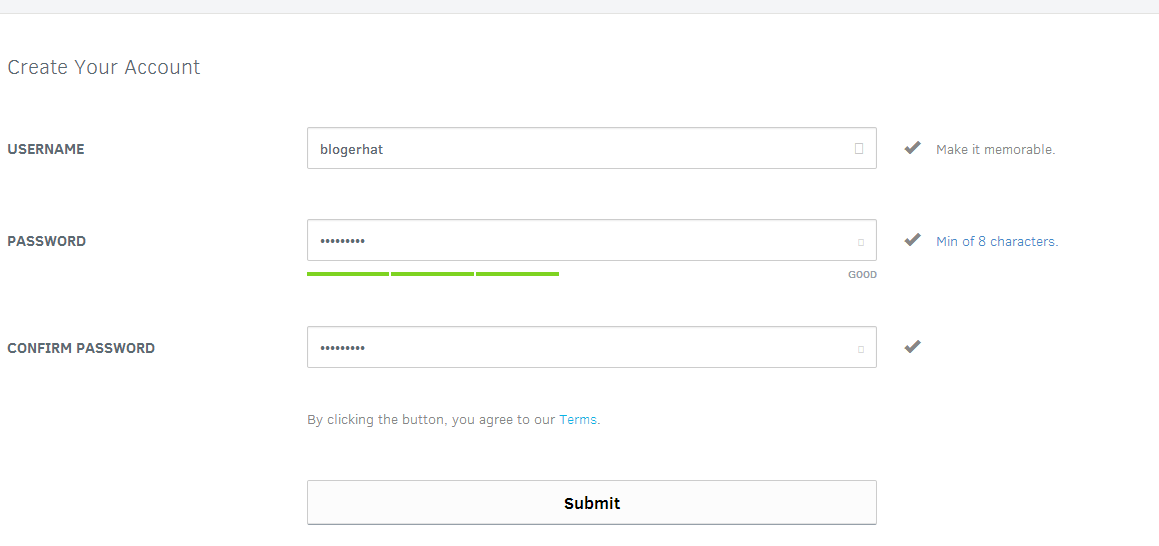This screenshot has height=546, width=1159.
Task: Click into the Password input field
Action: [592, 240]
